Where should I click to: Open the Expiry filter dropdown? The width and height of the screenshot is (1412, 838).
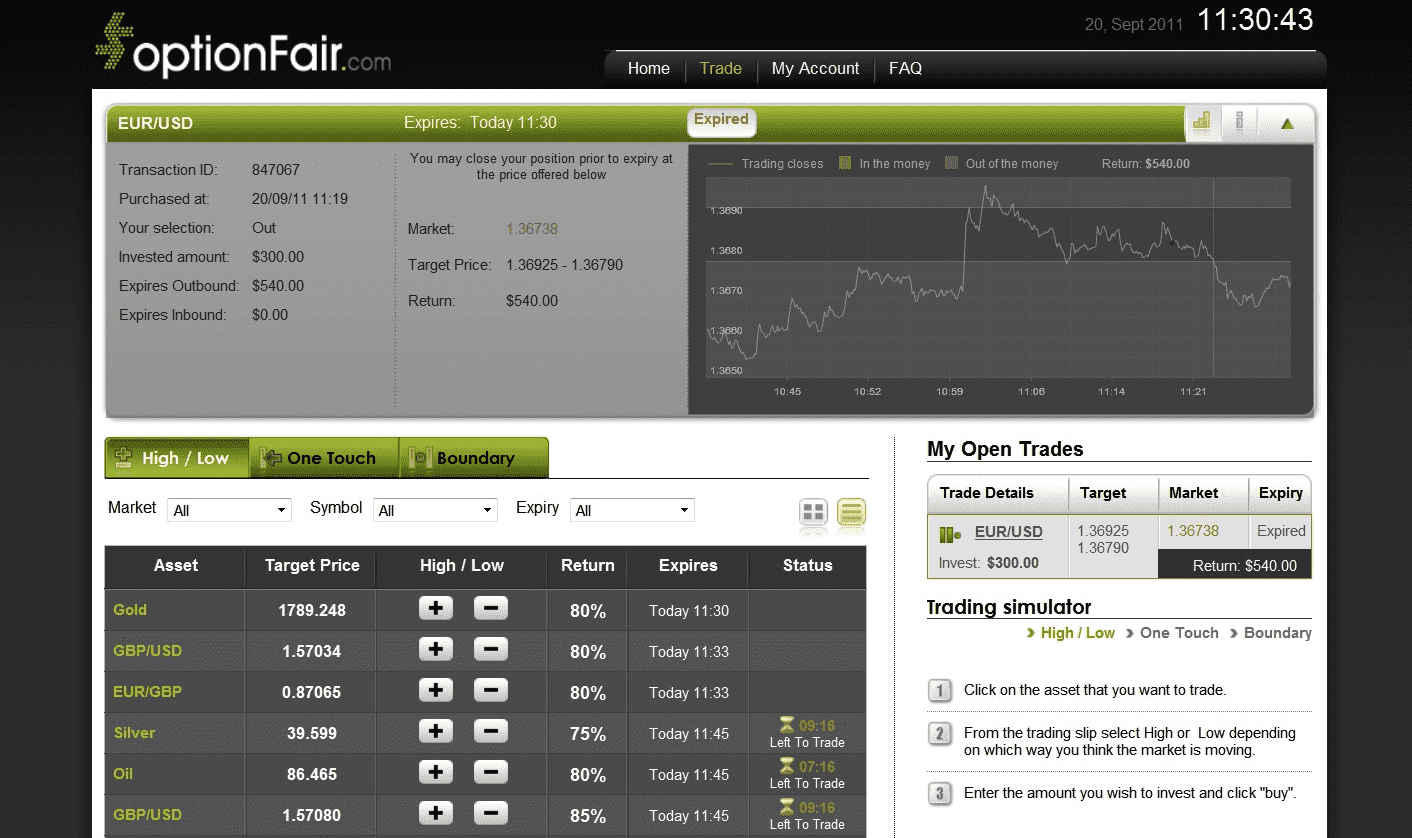coord(632,510)
